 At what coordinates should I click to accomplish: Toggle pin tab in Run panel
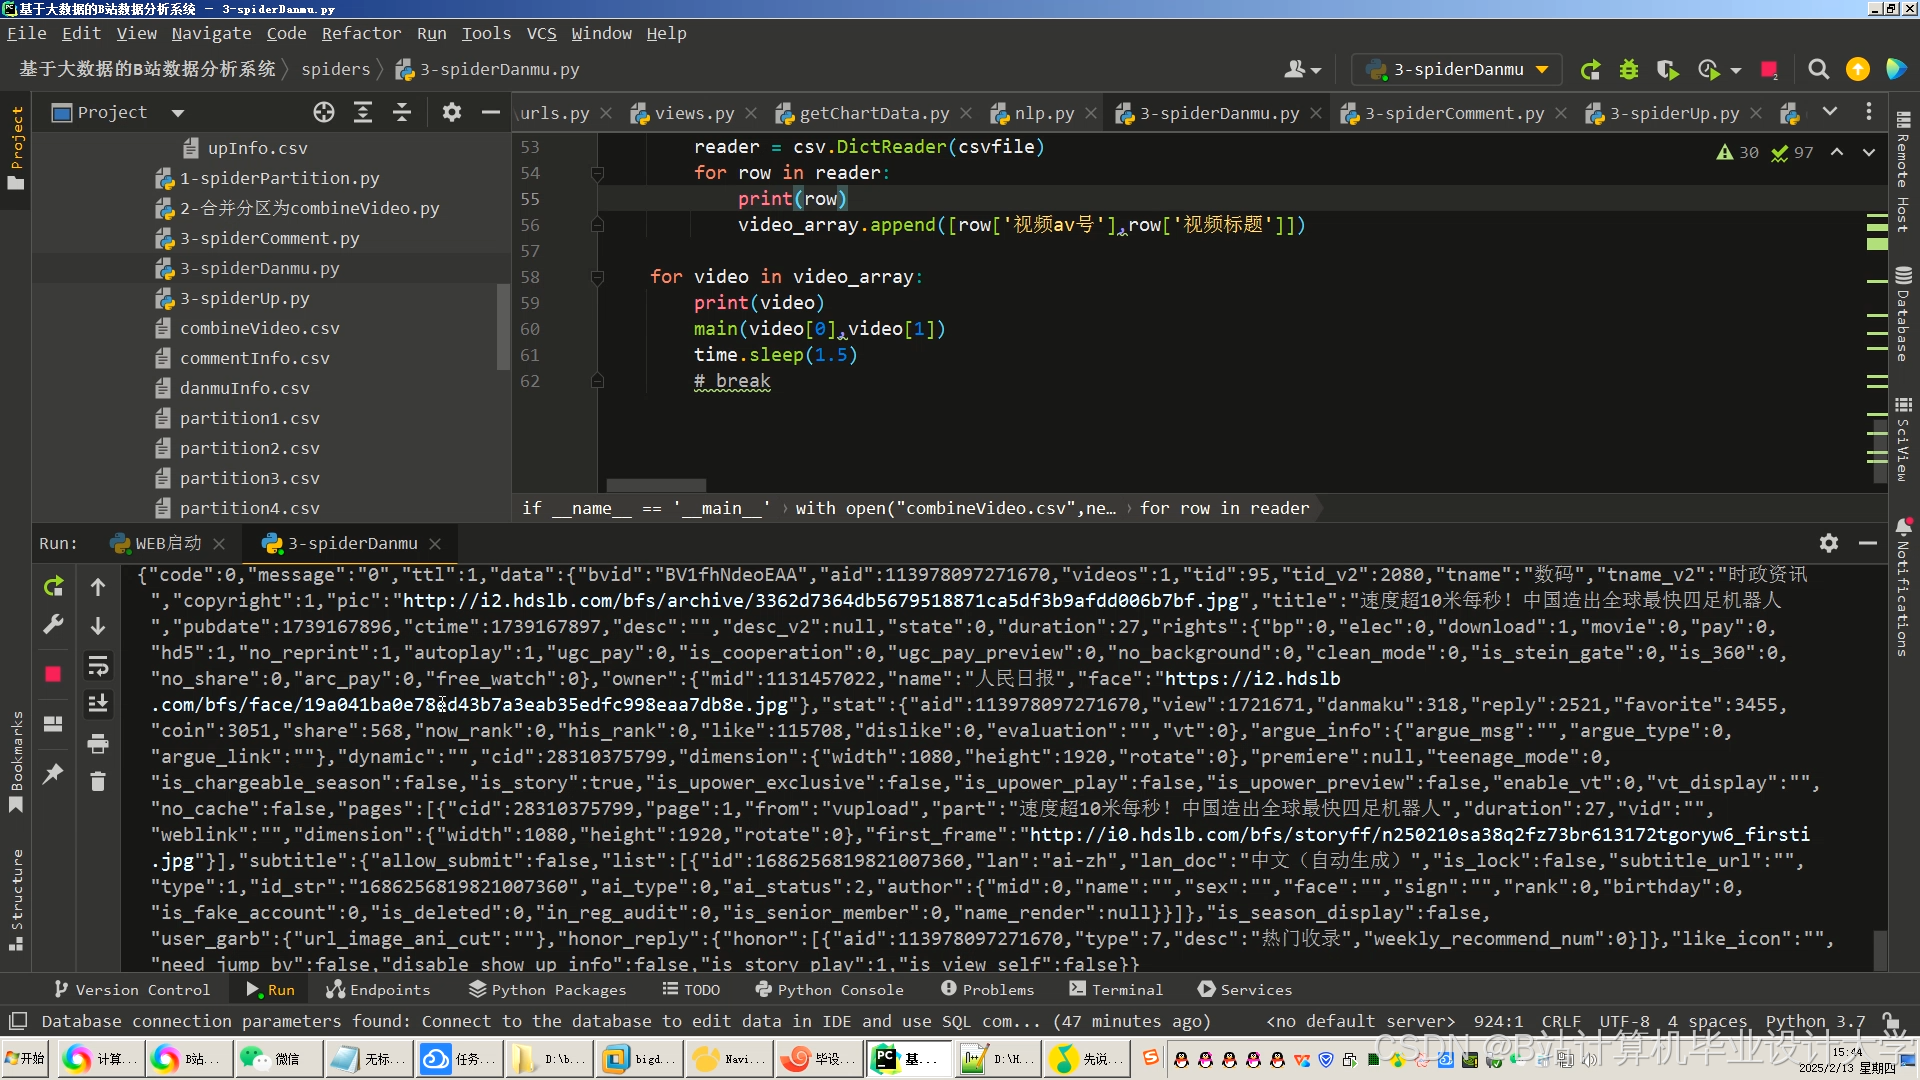pyautogui.click(x=53, y=773)
